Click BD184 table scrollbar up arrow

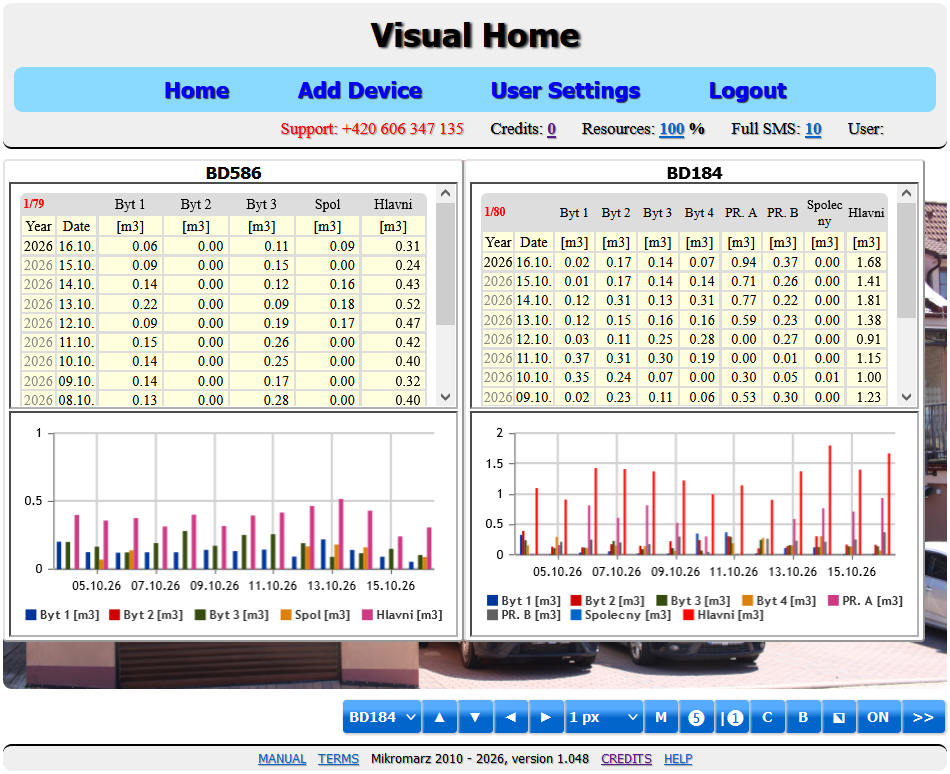[x=906, y=193]
